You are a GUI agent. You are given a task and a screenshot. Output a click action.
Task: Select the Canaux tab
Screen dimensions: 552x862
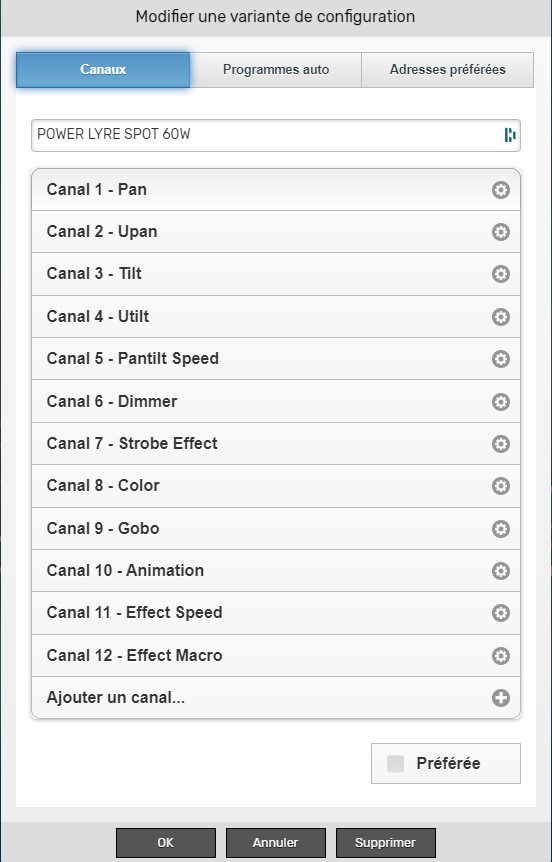tap(103, 70)
